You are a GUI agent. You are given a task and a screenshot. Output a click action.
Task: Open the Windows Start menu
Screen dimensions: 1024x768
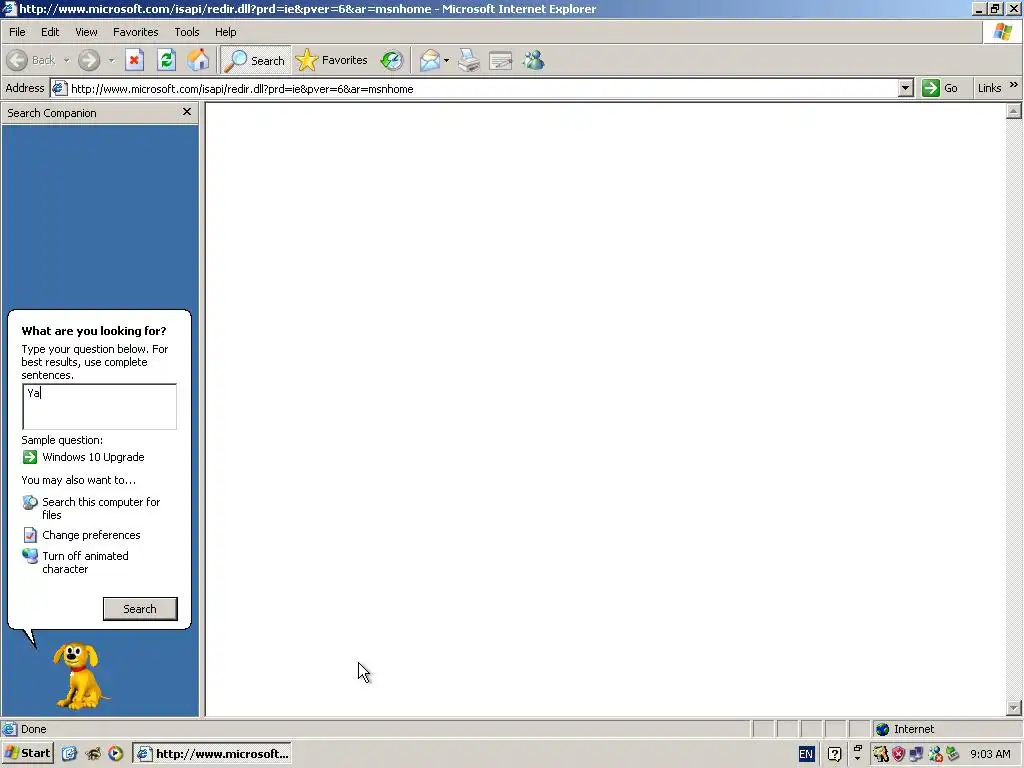click(27, 754)
